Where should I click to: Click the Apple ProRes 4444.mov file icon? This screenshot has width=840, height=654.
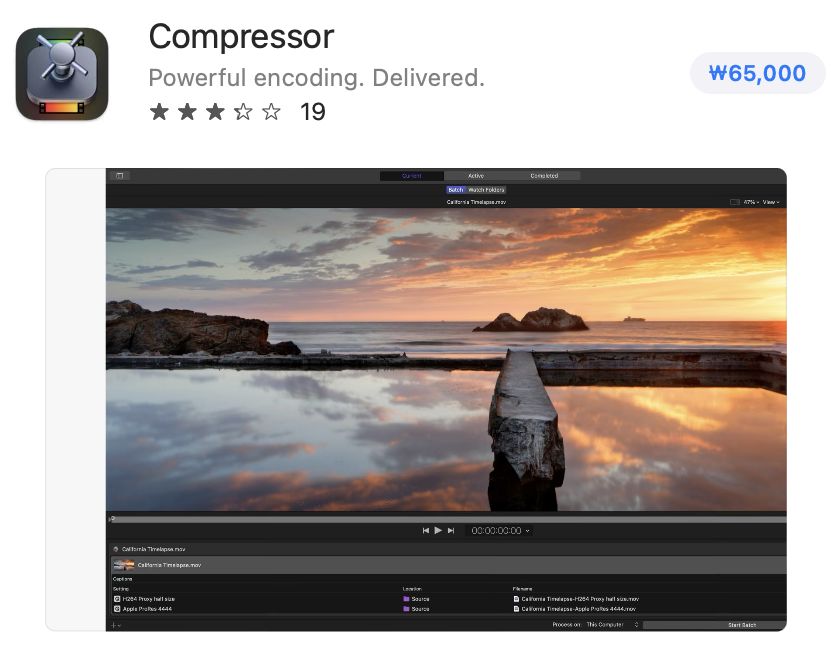pyautogui.click(x=516, y=608)
